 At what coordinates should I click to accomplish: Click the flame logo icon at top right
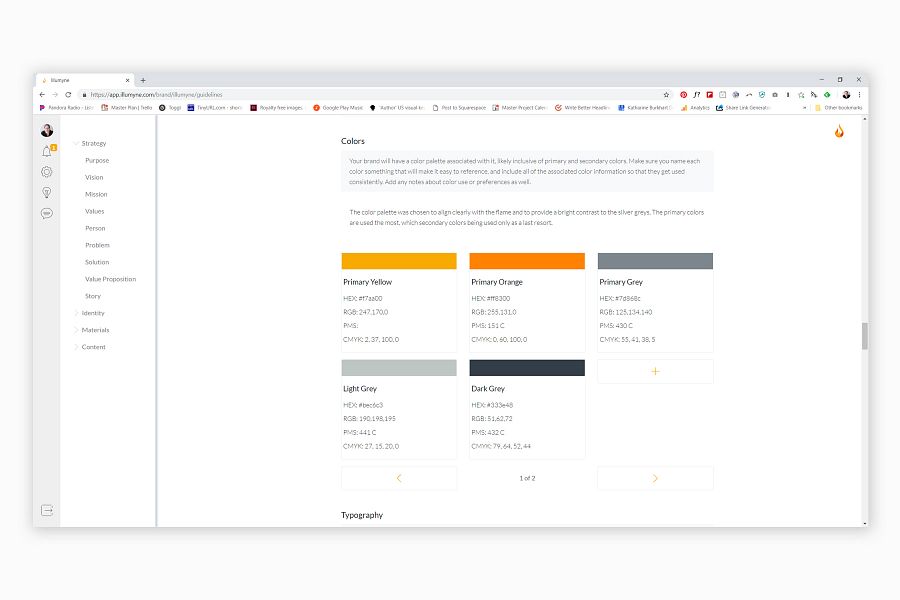point(839,131)
